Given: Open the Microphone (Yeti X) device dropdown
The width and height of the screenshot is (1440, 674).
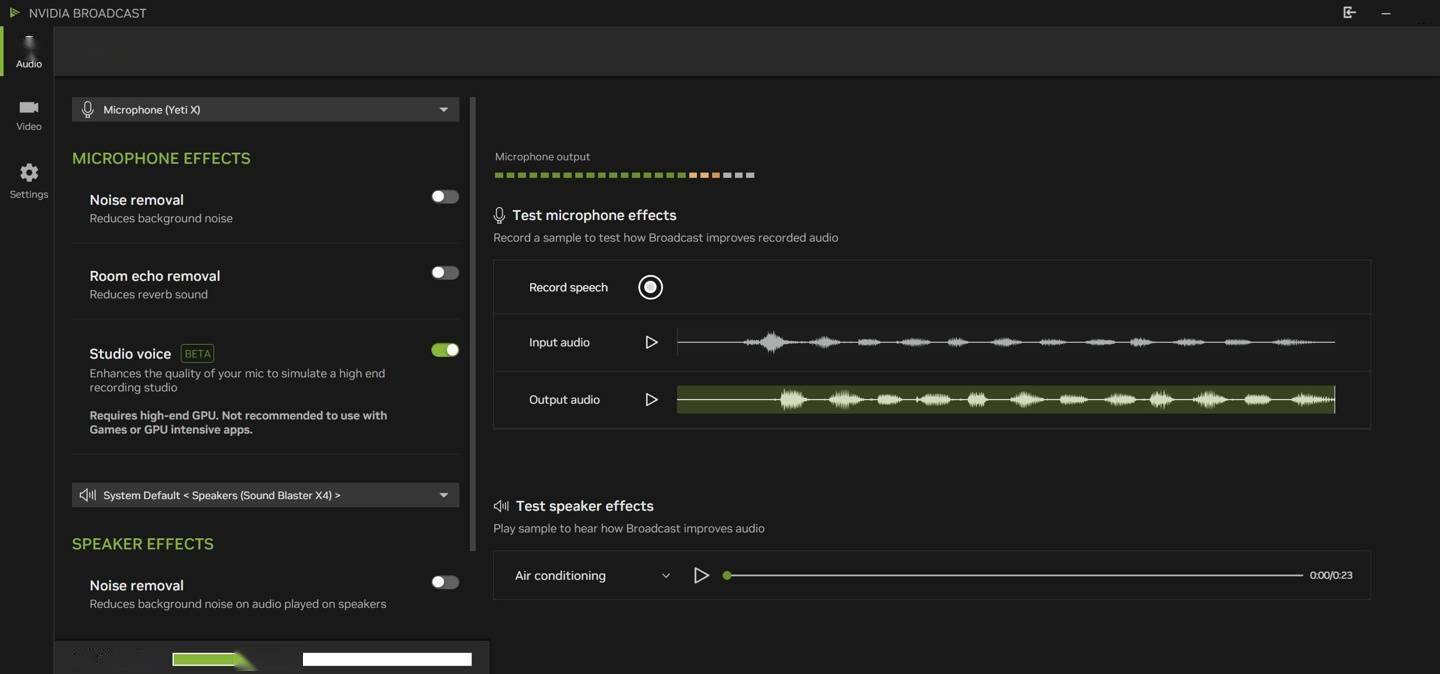Looking at the screenshot, I should point(265,109).
